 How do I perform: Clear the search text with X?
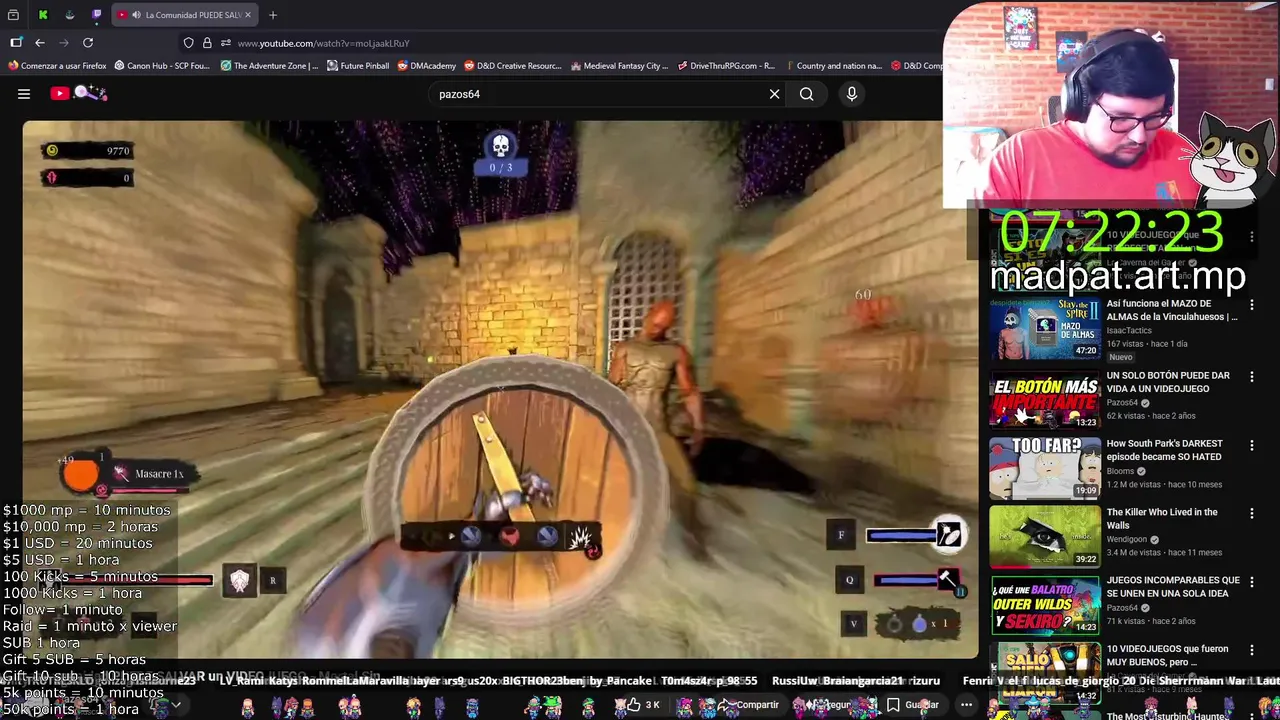774,94
